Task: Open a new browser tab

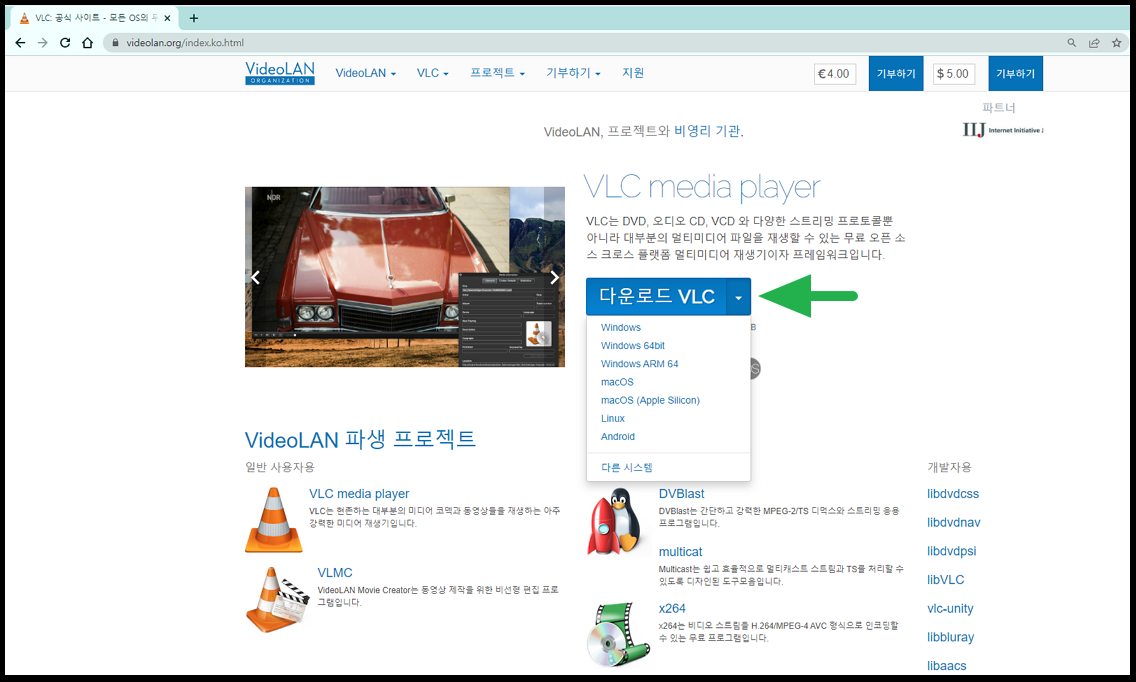Action: pyautogui.click(x=193, y=18)
